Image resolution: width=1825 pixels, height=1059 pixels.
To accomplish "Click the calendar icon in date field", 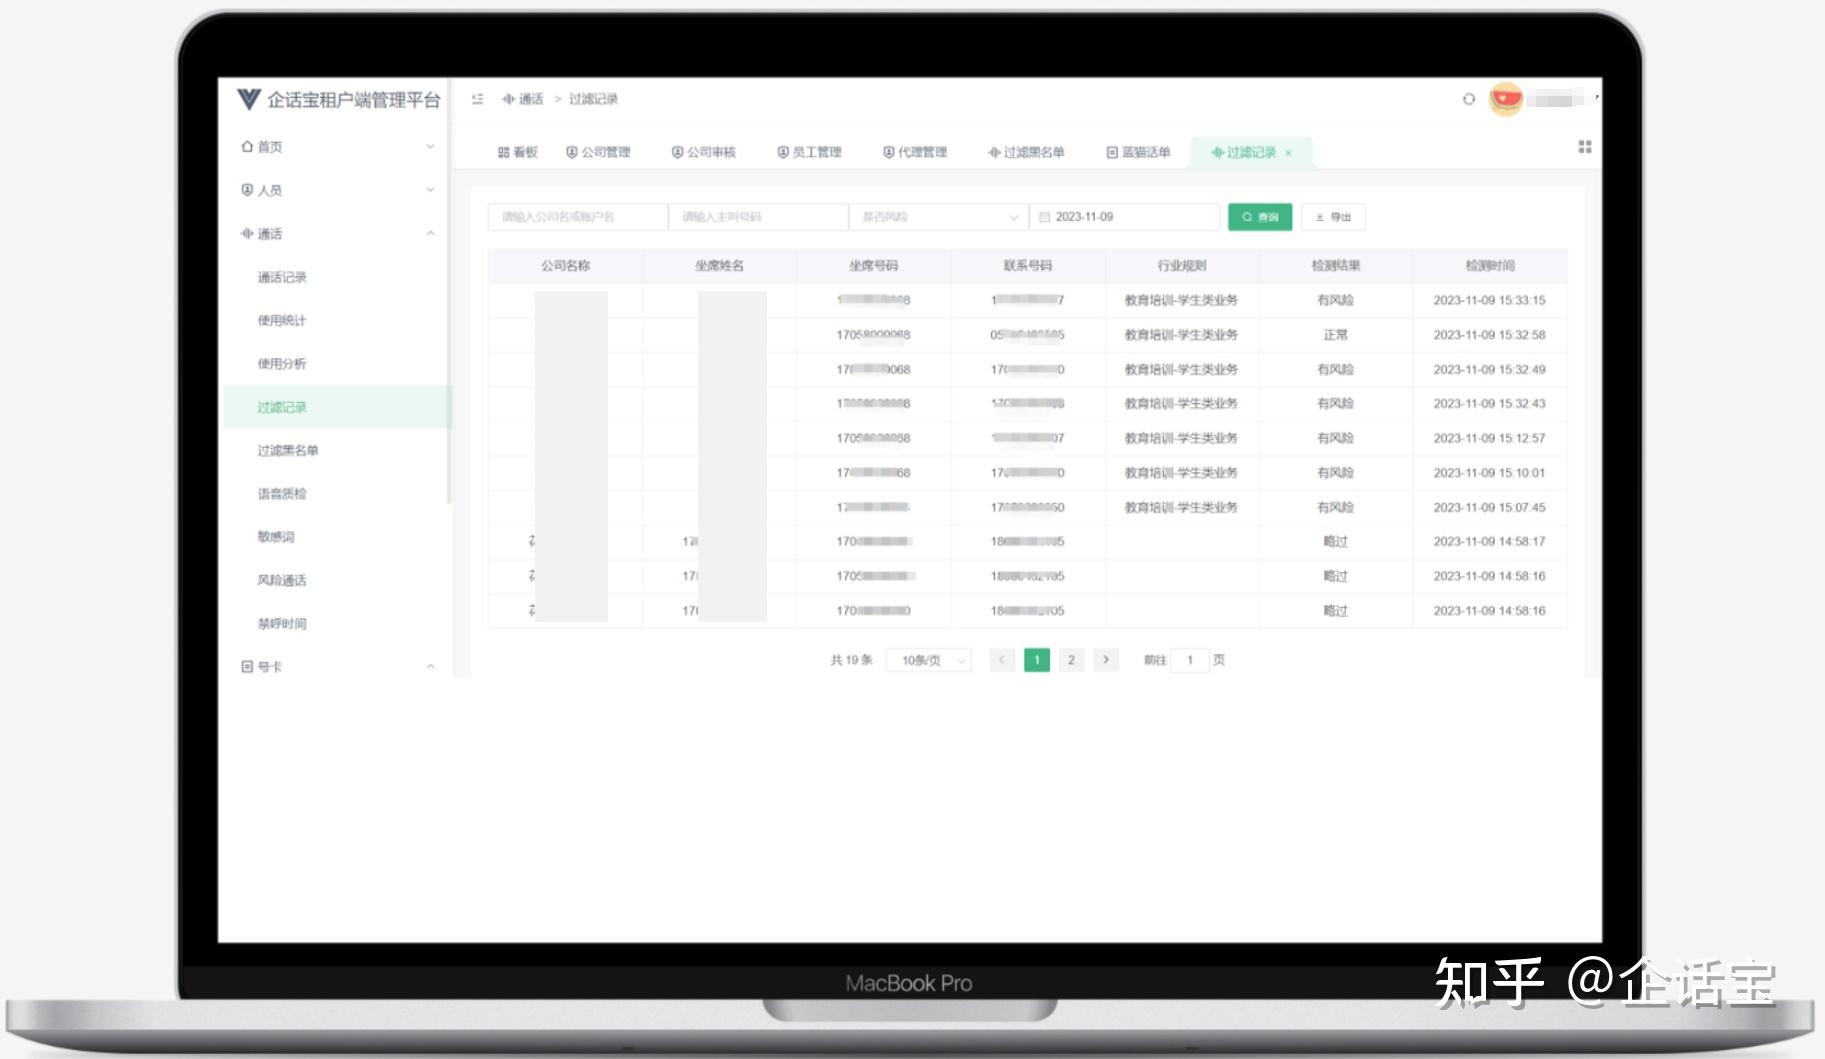I will pyautogui.click(x=1044, y=217).
